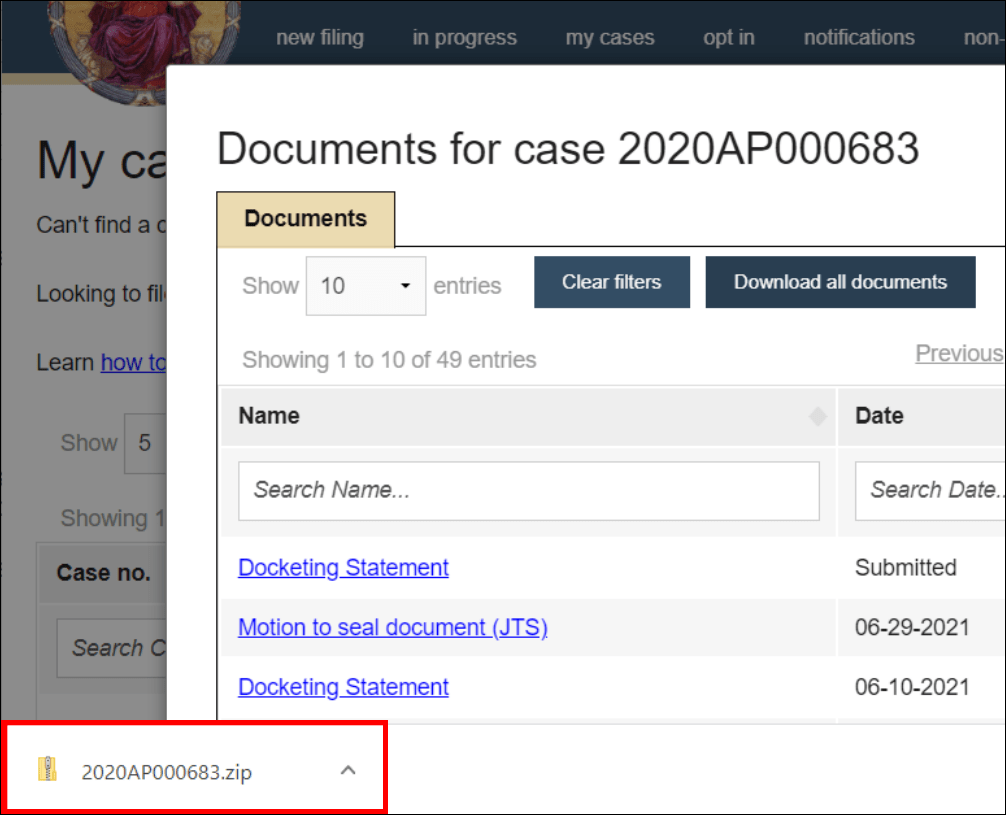Screen dimensions: 1006x815
Task: Switch to the Documents tab
Action: tap(305, 218)
